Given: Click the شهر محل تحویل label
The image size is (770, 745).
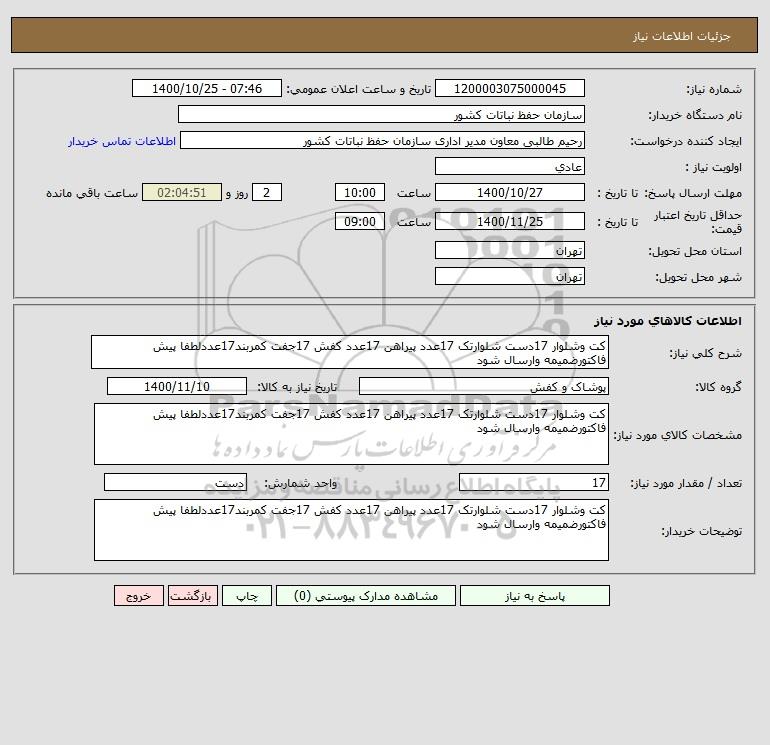Looking at the screenshot, I should 699,277.
